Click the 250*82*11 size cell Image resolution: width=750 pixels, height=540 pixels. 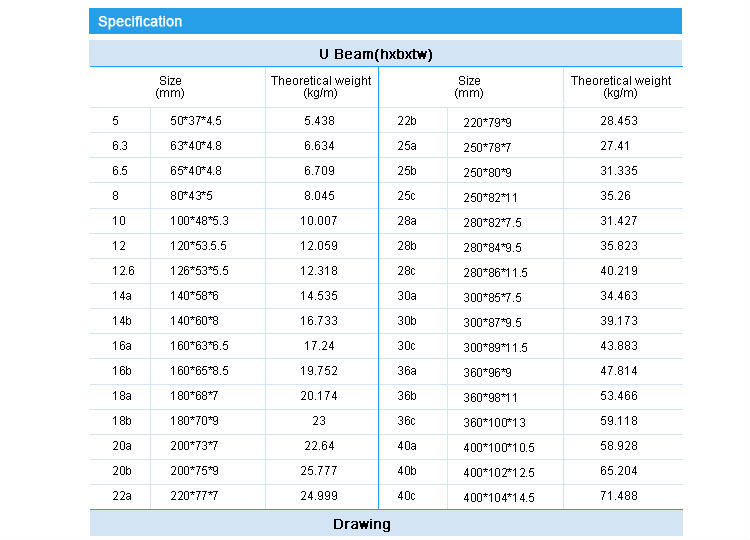491,197
